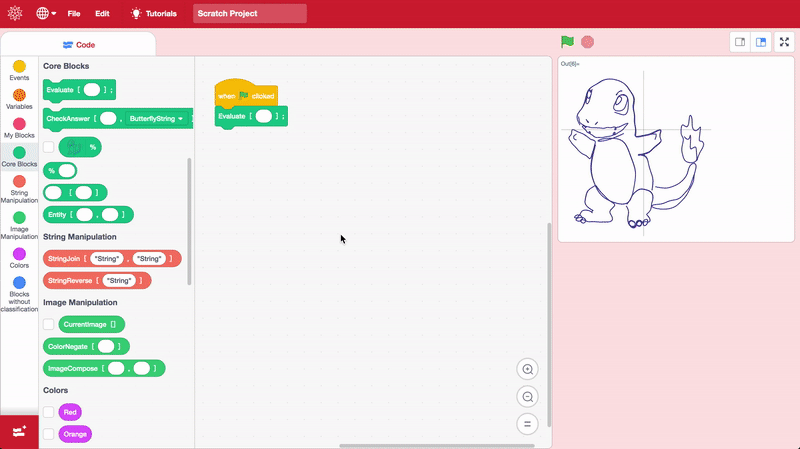This screenshot has height=449, width=800.
Task: Click the add extension button
Action: tap(19, 432)
